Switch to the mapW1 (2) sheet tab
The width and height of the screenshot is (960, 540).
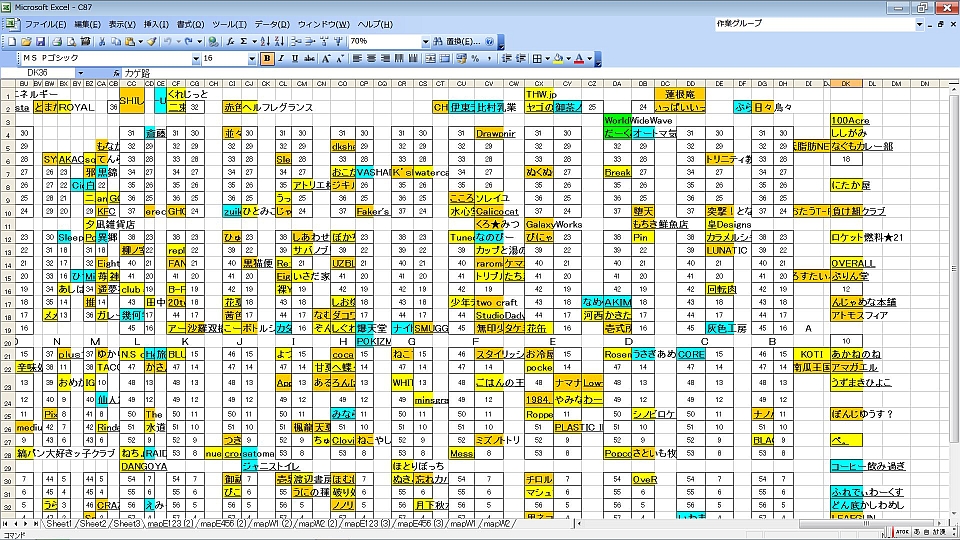[271, 524]
